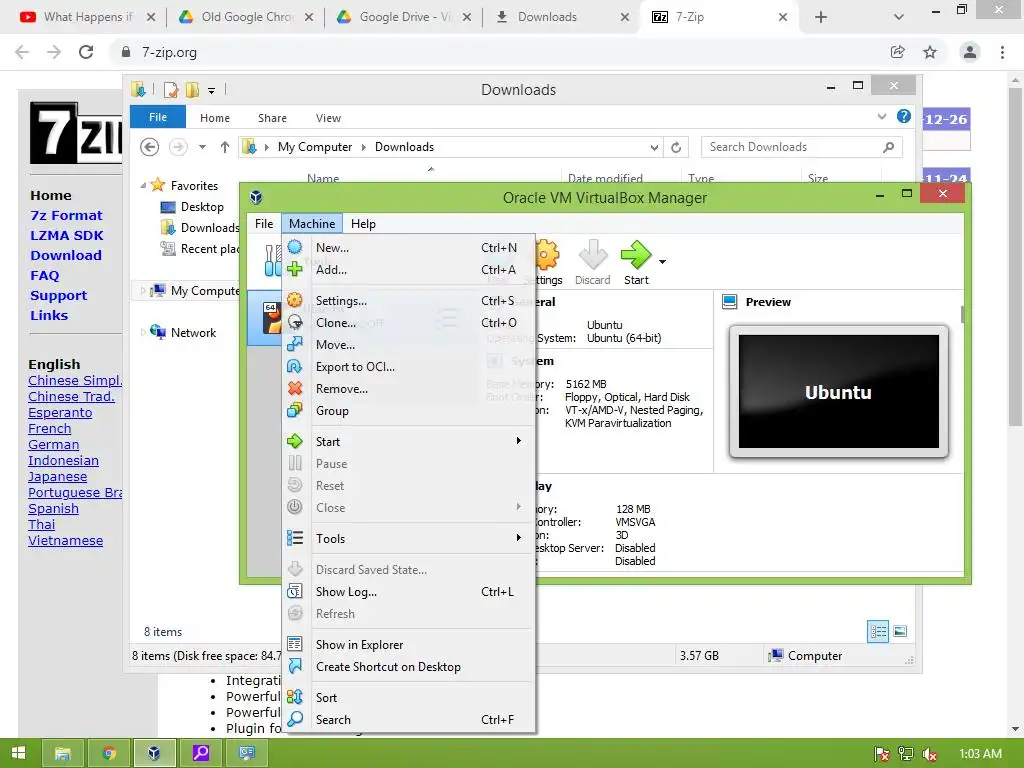Click the Create Shortcut on Desktop icon
The image size is (1024, 768).
[x=295, y=666]
